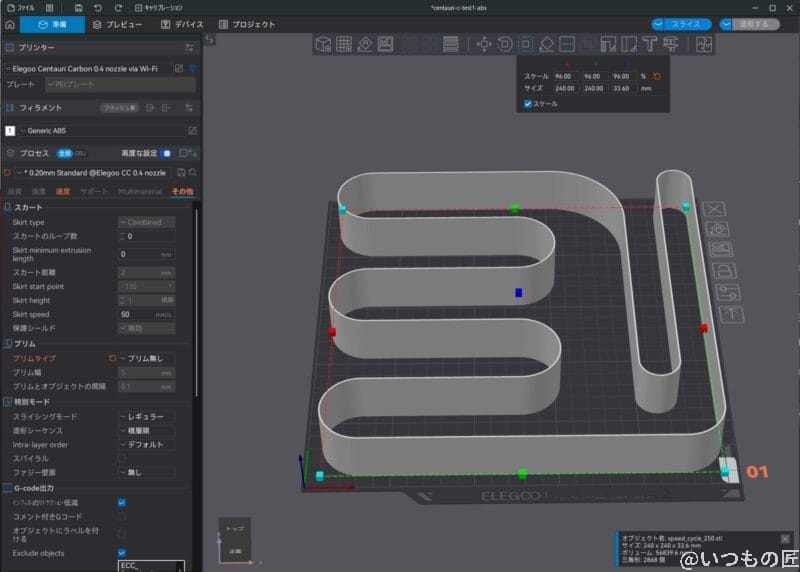The image size is (800, 572).
Task: Edit the Generic ABS filament preset
Action: (192, 131)
